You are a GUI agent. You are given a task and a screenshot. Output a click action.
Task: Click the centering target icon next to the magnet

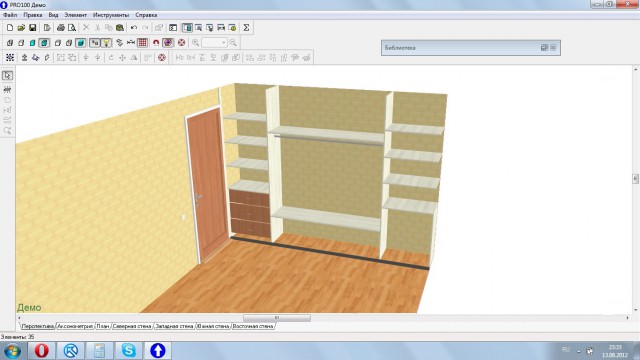[168, 42]
